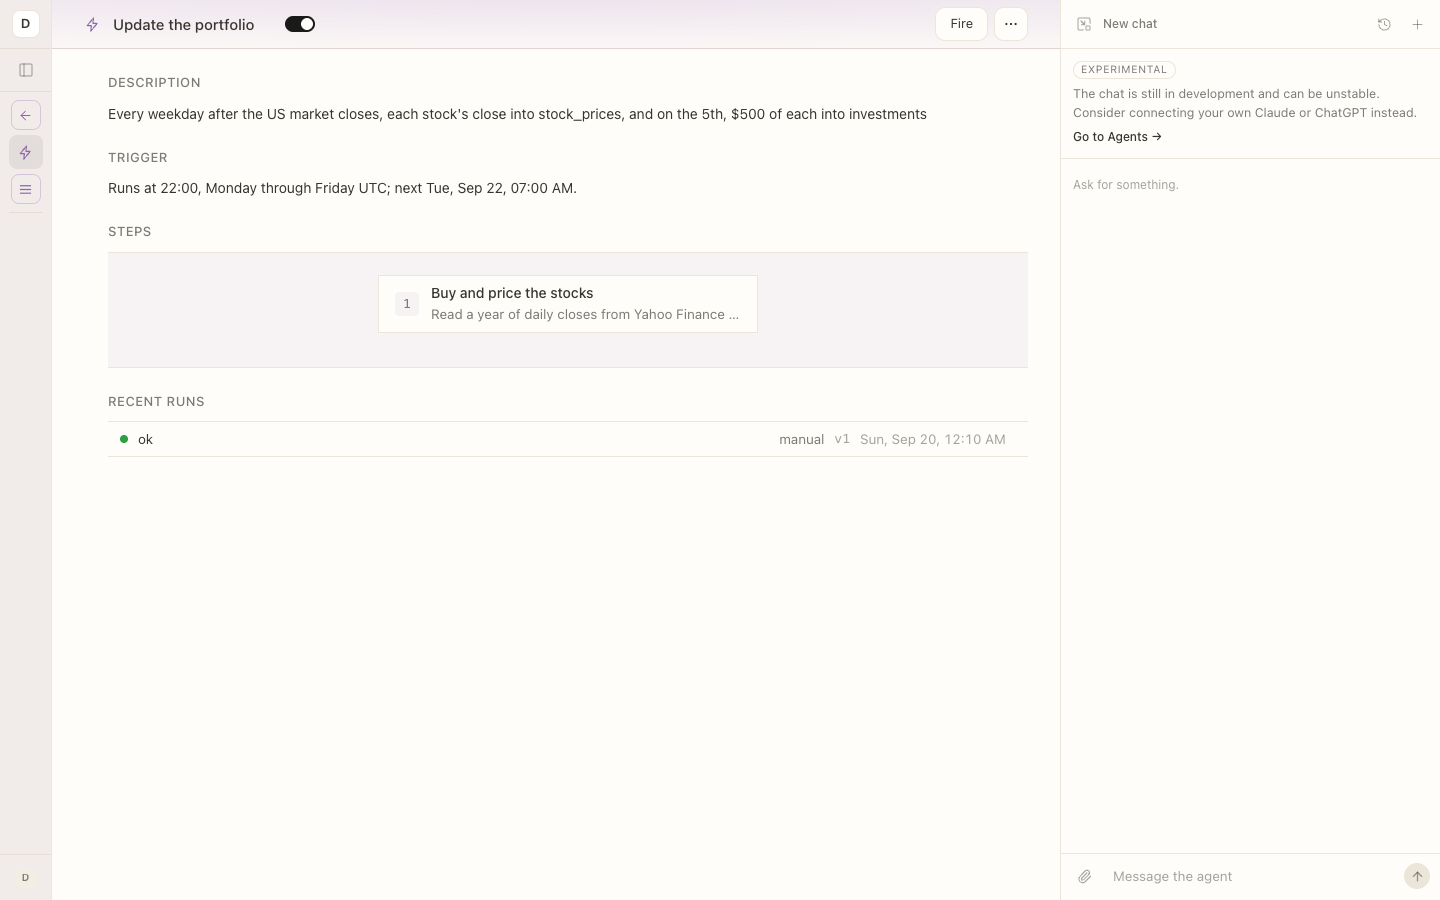Click the step number 1 badge

coord(407,304)
